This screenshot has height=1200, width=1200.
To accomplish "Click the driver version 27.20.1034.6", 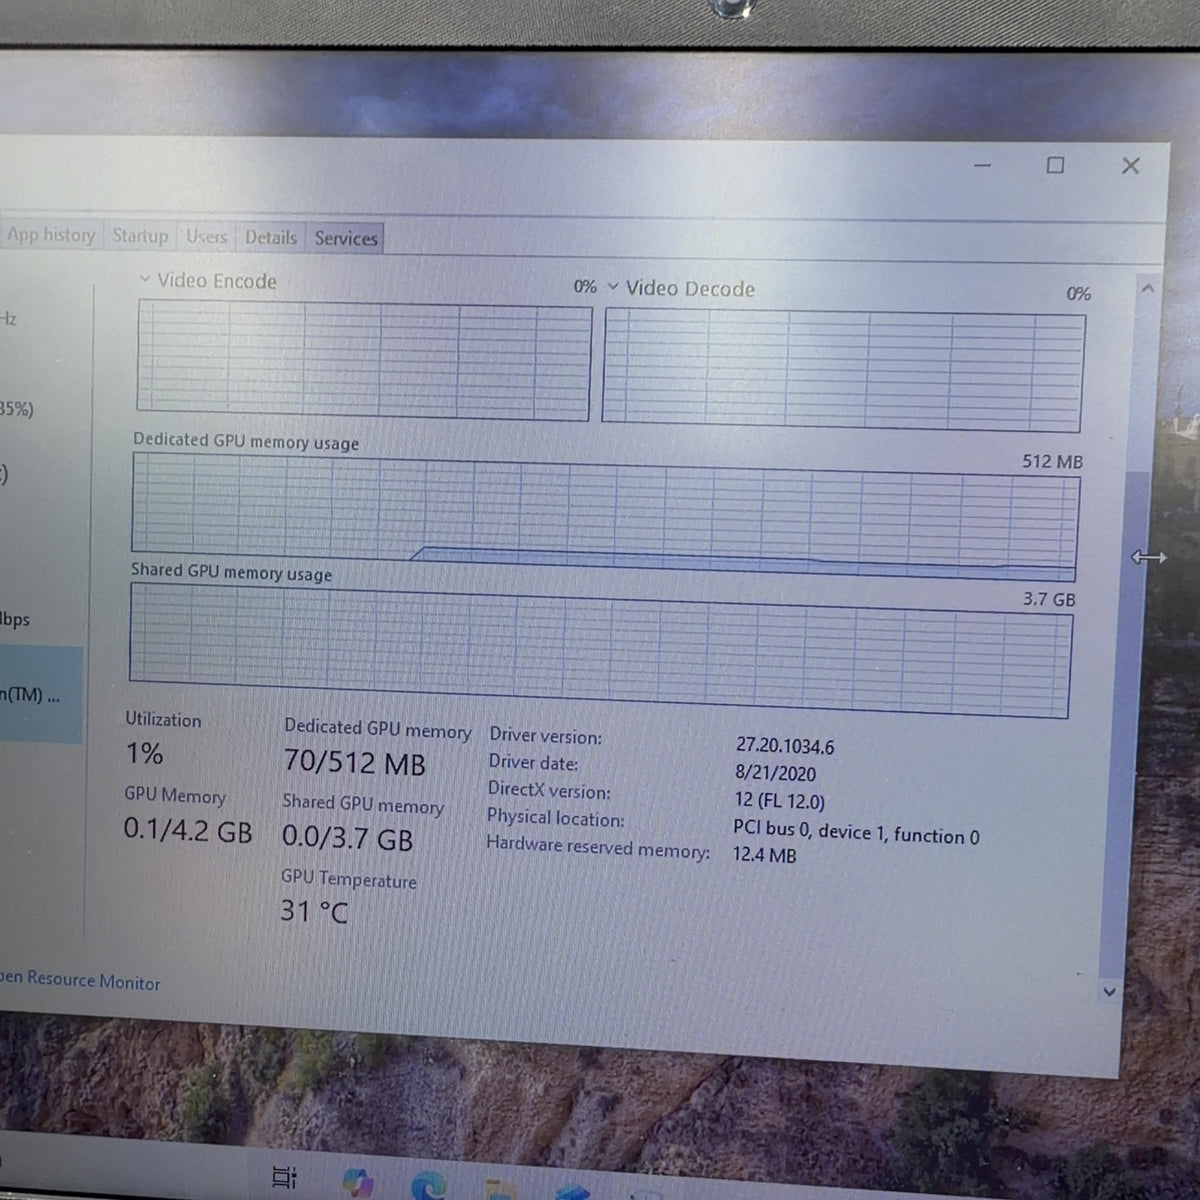I will click(x=785, y=746).
